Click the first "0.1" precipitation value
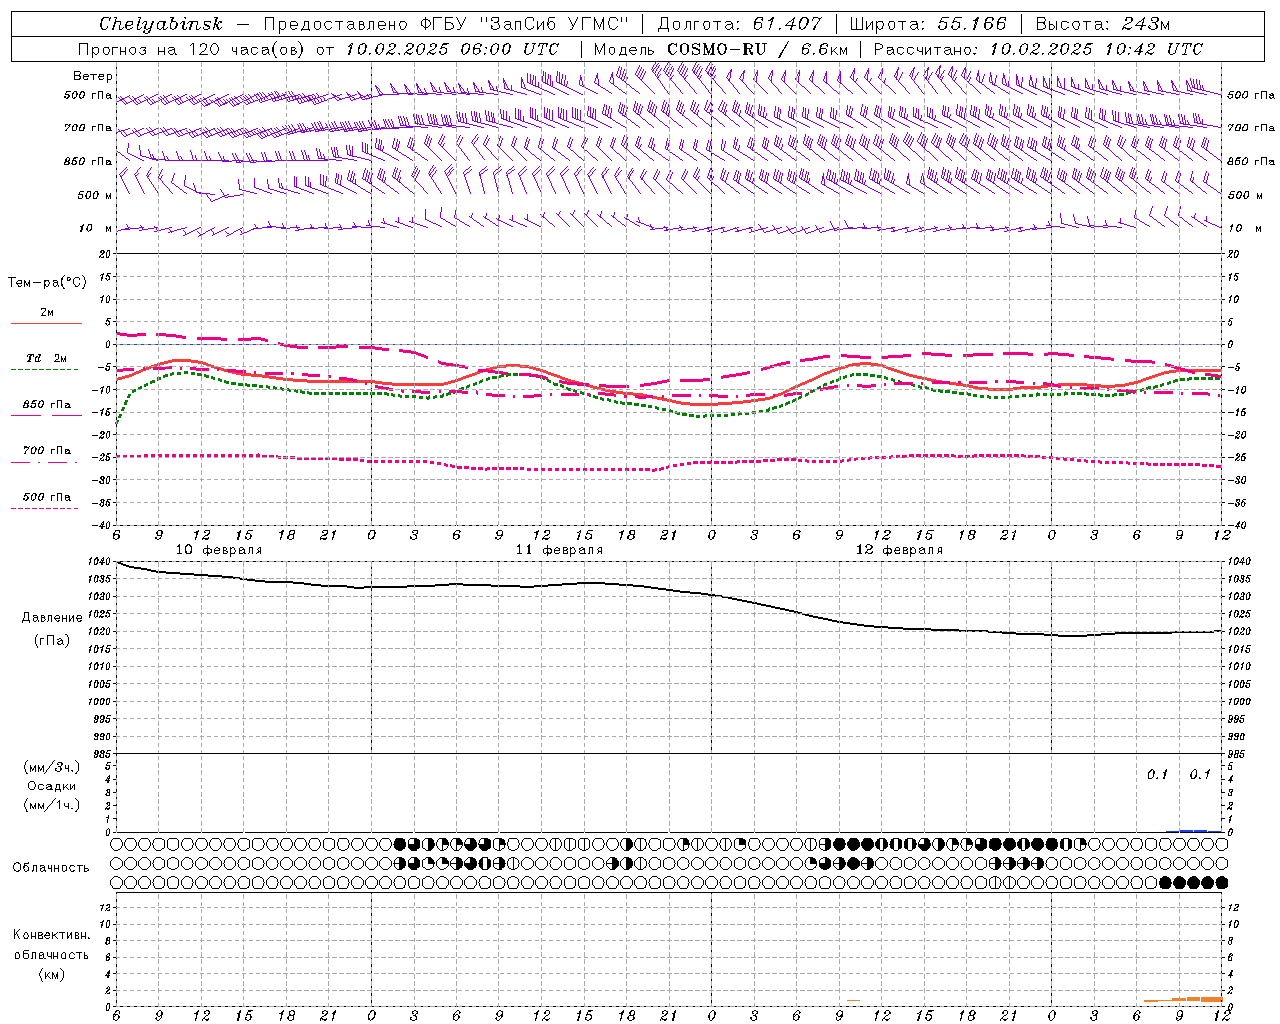The image size is (1280, 1024). coord(1157,774)
